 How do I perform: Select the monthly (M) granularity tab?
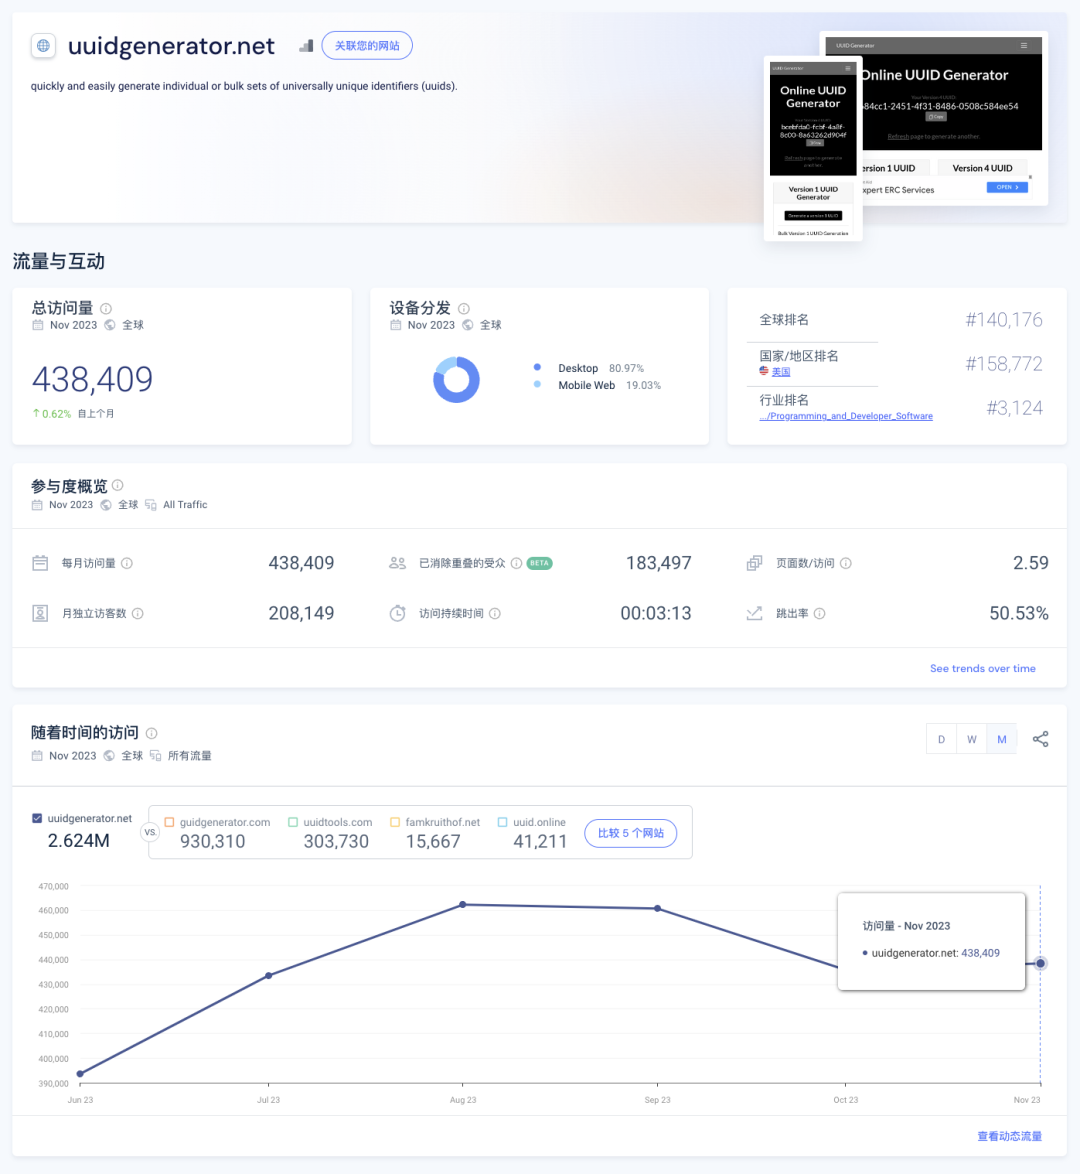[1001, 739]
